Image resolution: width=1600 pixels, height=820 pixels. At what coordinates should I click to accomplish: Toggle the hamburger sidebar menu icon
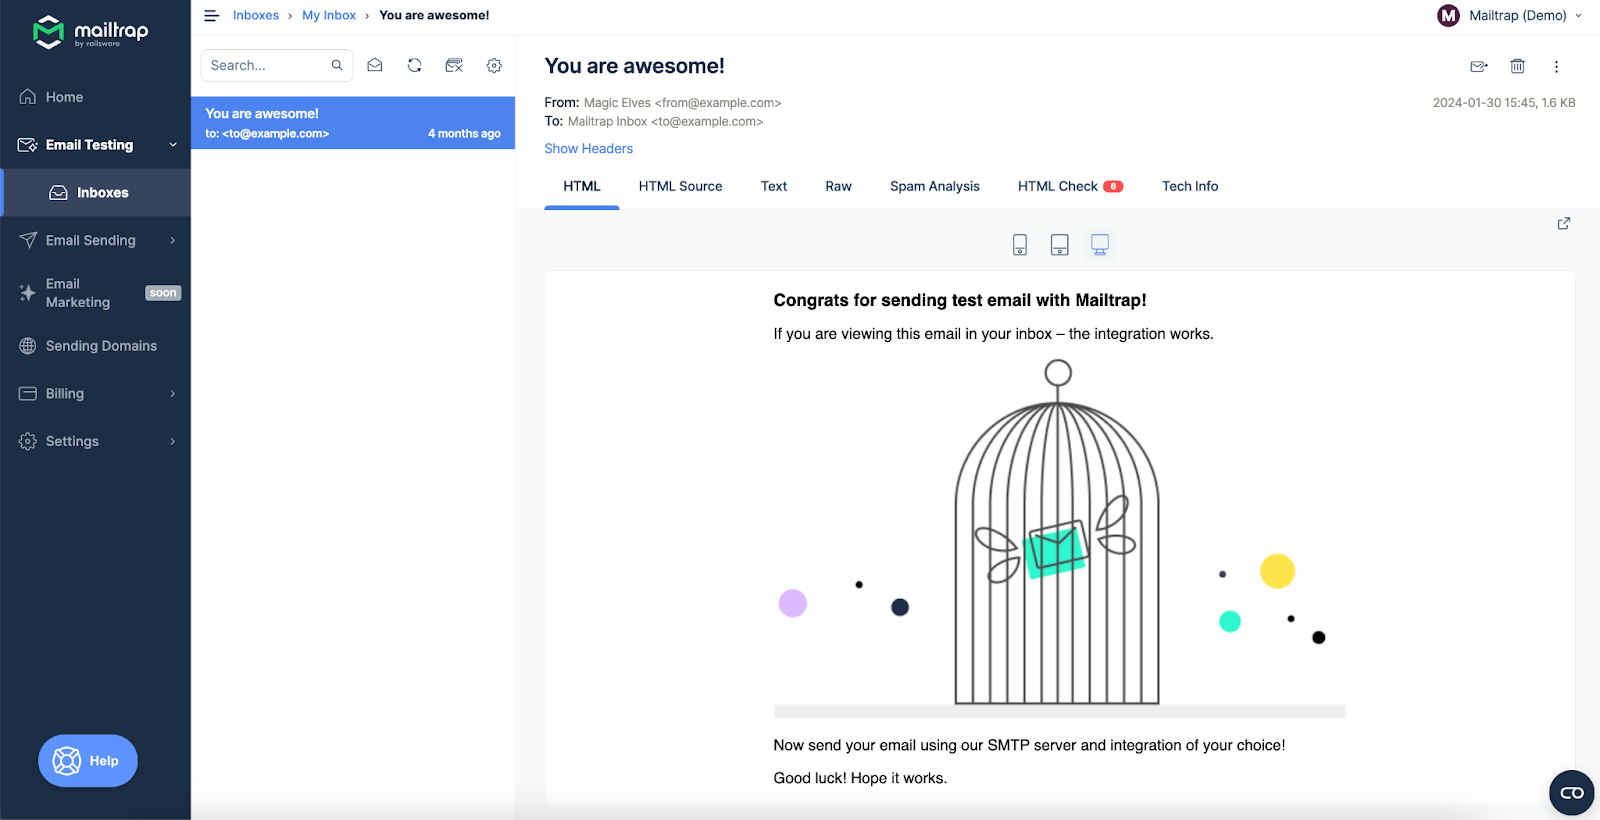[x=212, y=16]
